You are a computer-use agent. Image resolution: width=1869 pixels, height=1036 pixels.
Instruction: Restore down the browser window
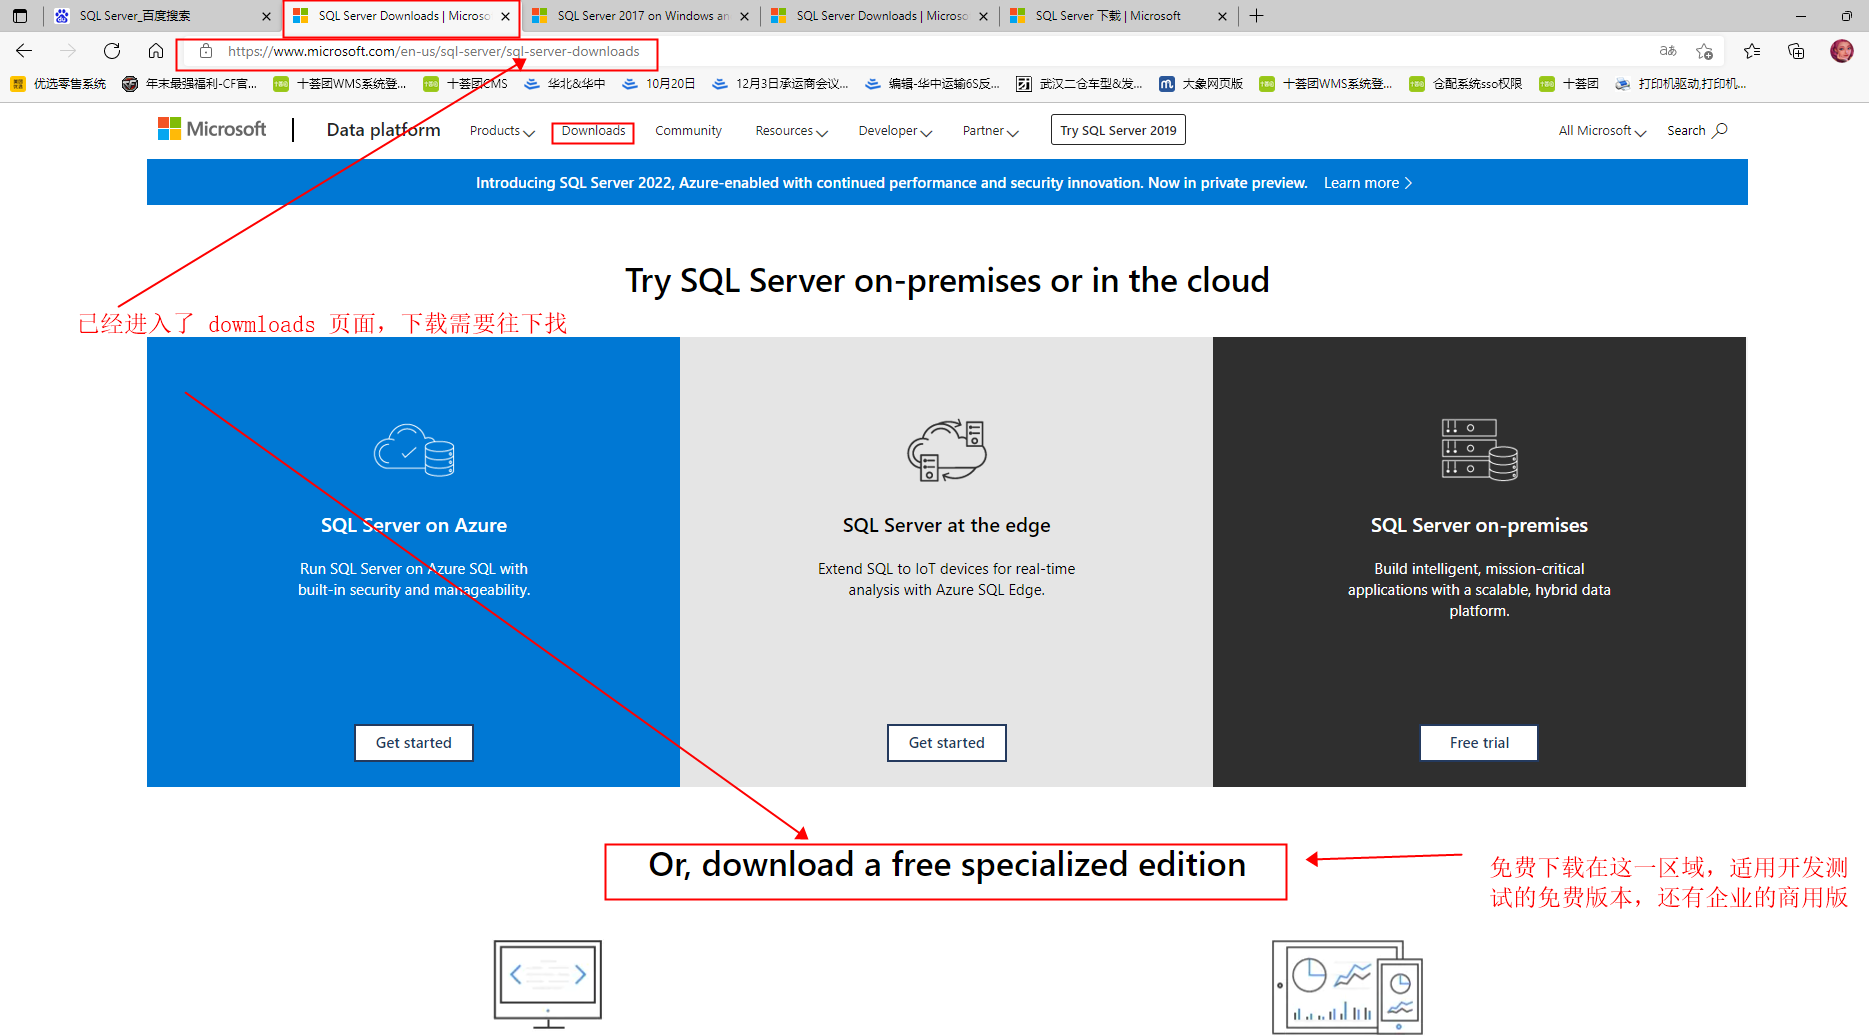click(1846, 16)
